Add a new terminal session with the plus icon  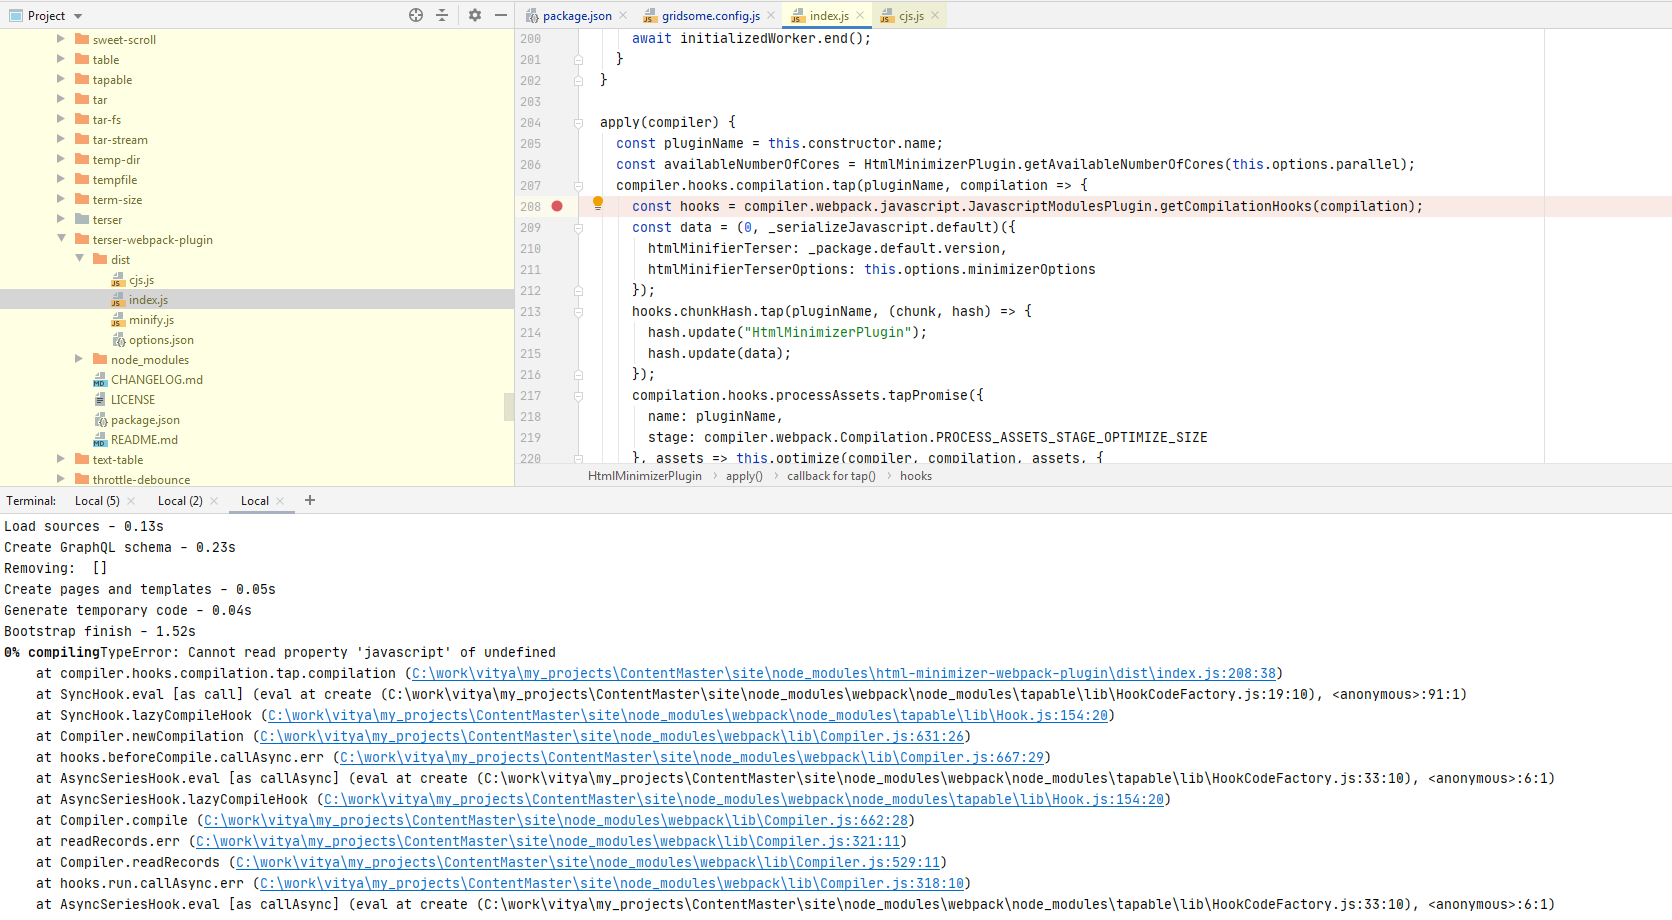pyautogui.click(x=309, y=500)
